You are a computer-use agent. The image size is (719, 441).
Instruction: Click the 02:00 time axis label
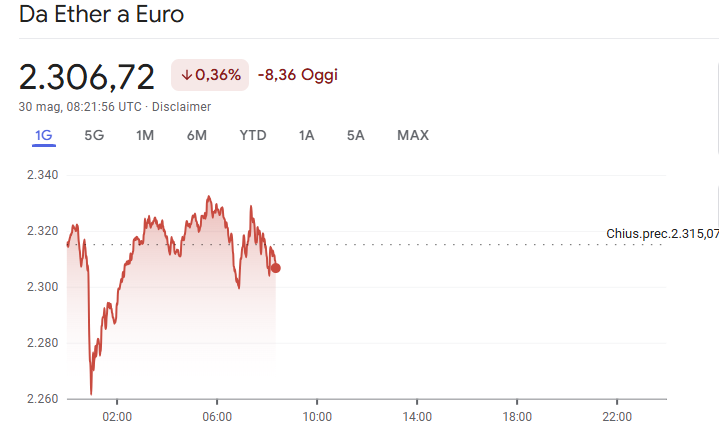tap(117, 417)
